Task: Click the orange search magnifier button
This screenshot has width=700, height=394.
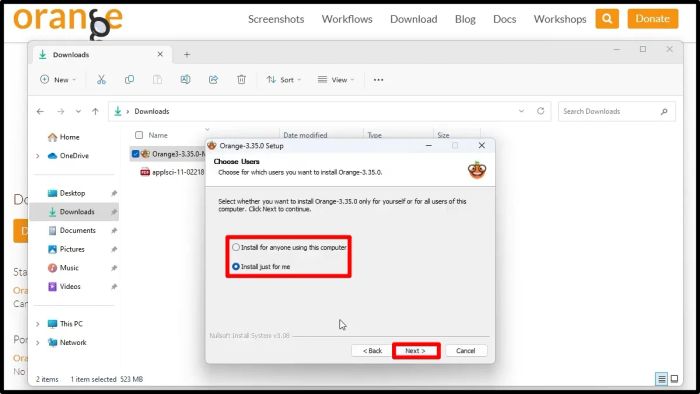Action: pyautogui.click(x=607, y=19)
